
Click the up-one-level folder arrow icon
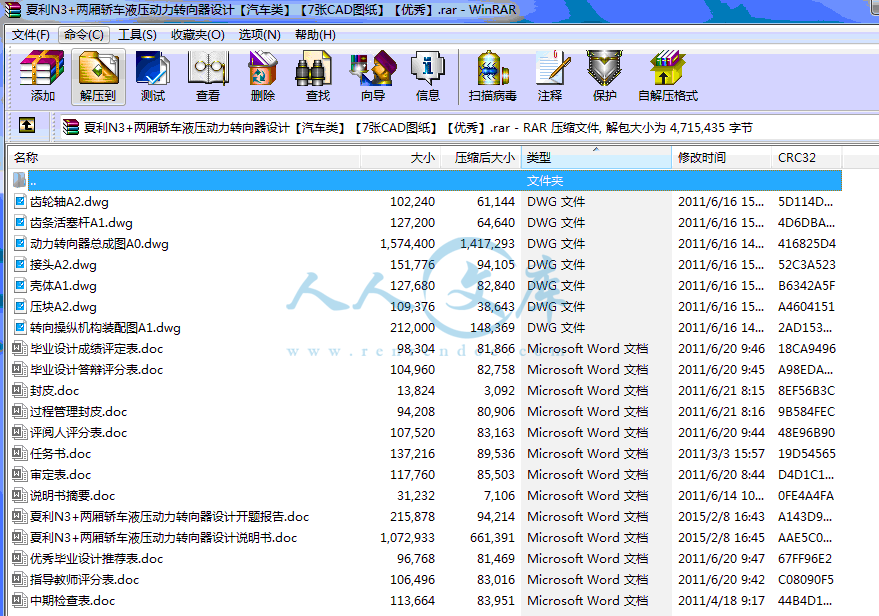pos(27,126)
